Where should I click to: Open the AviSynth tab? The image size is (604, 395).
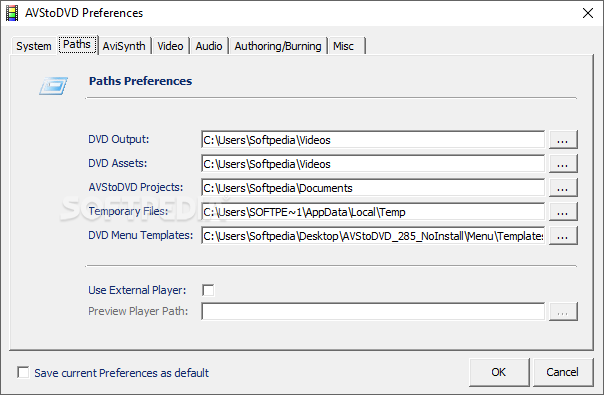[x=124, y=46]
